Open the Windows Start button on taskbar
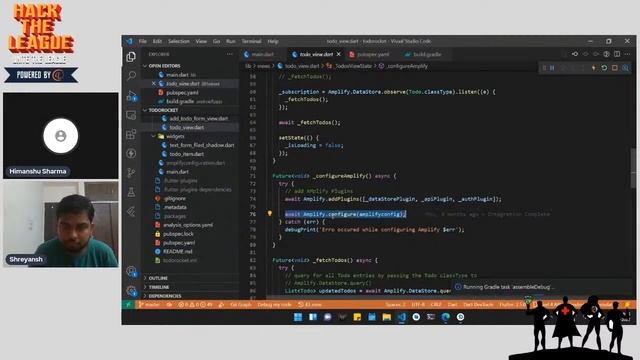640x360 pixels. [x=298, y=317]
